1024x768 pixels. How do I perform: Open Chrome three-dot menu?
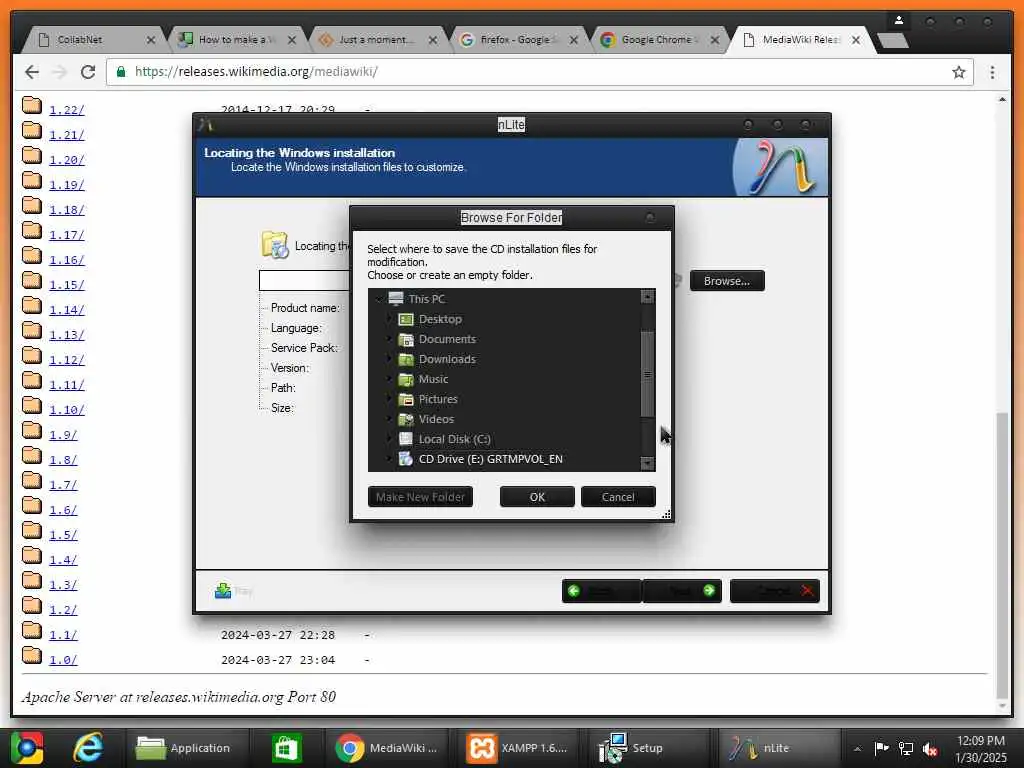tap(992, 72)
